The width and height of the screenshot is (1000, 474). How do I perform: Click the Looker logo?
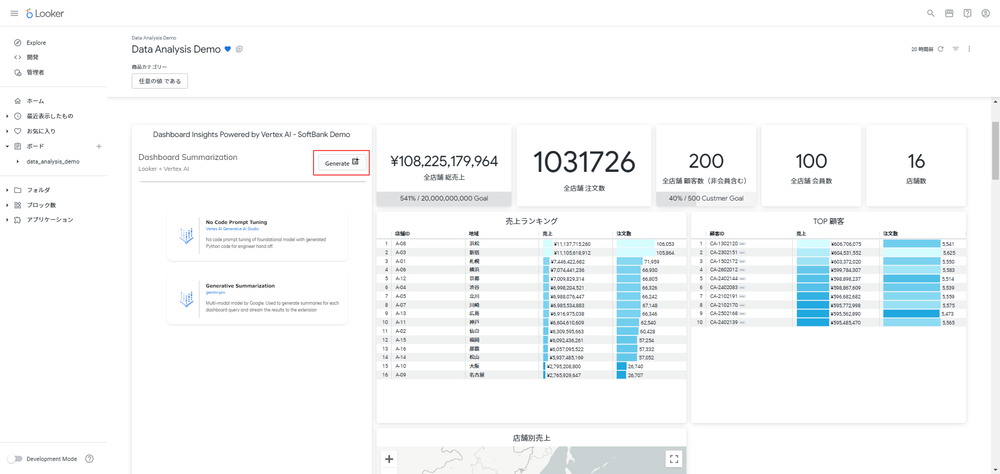point(45,13)
